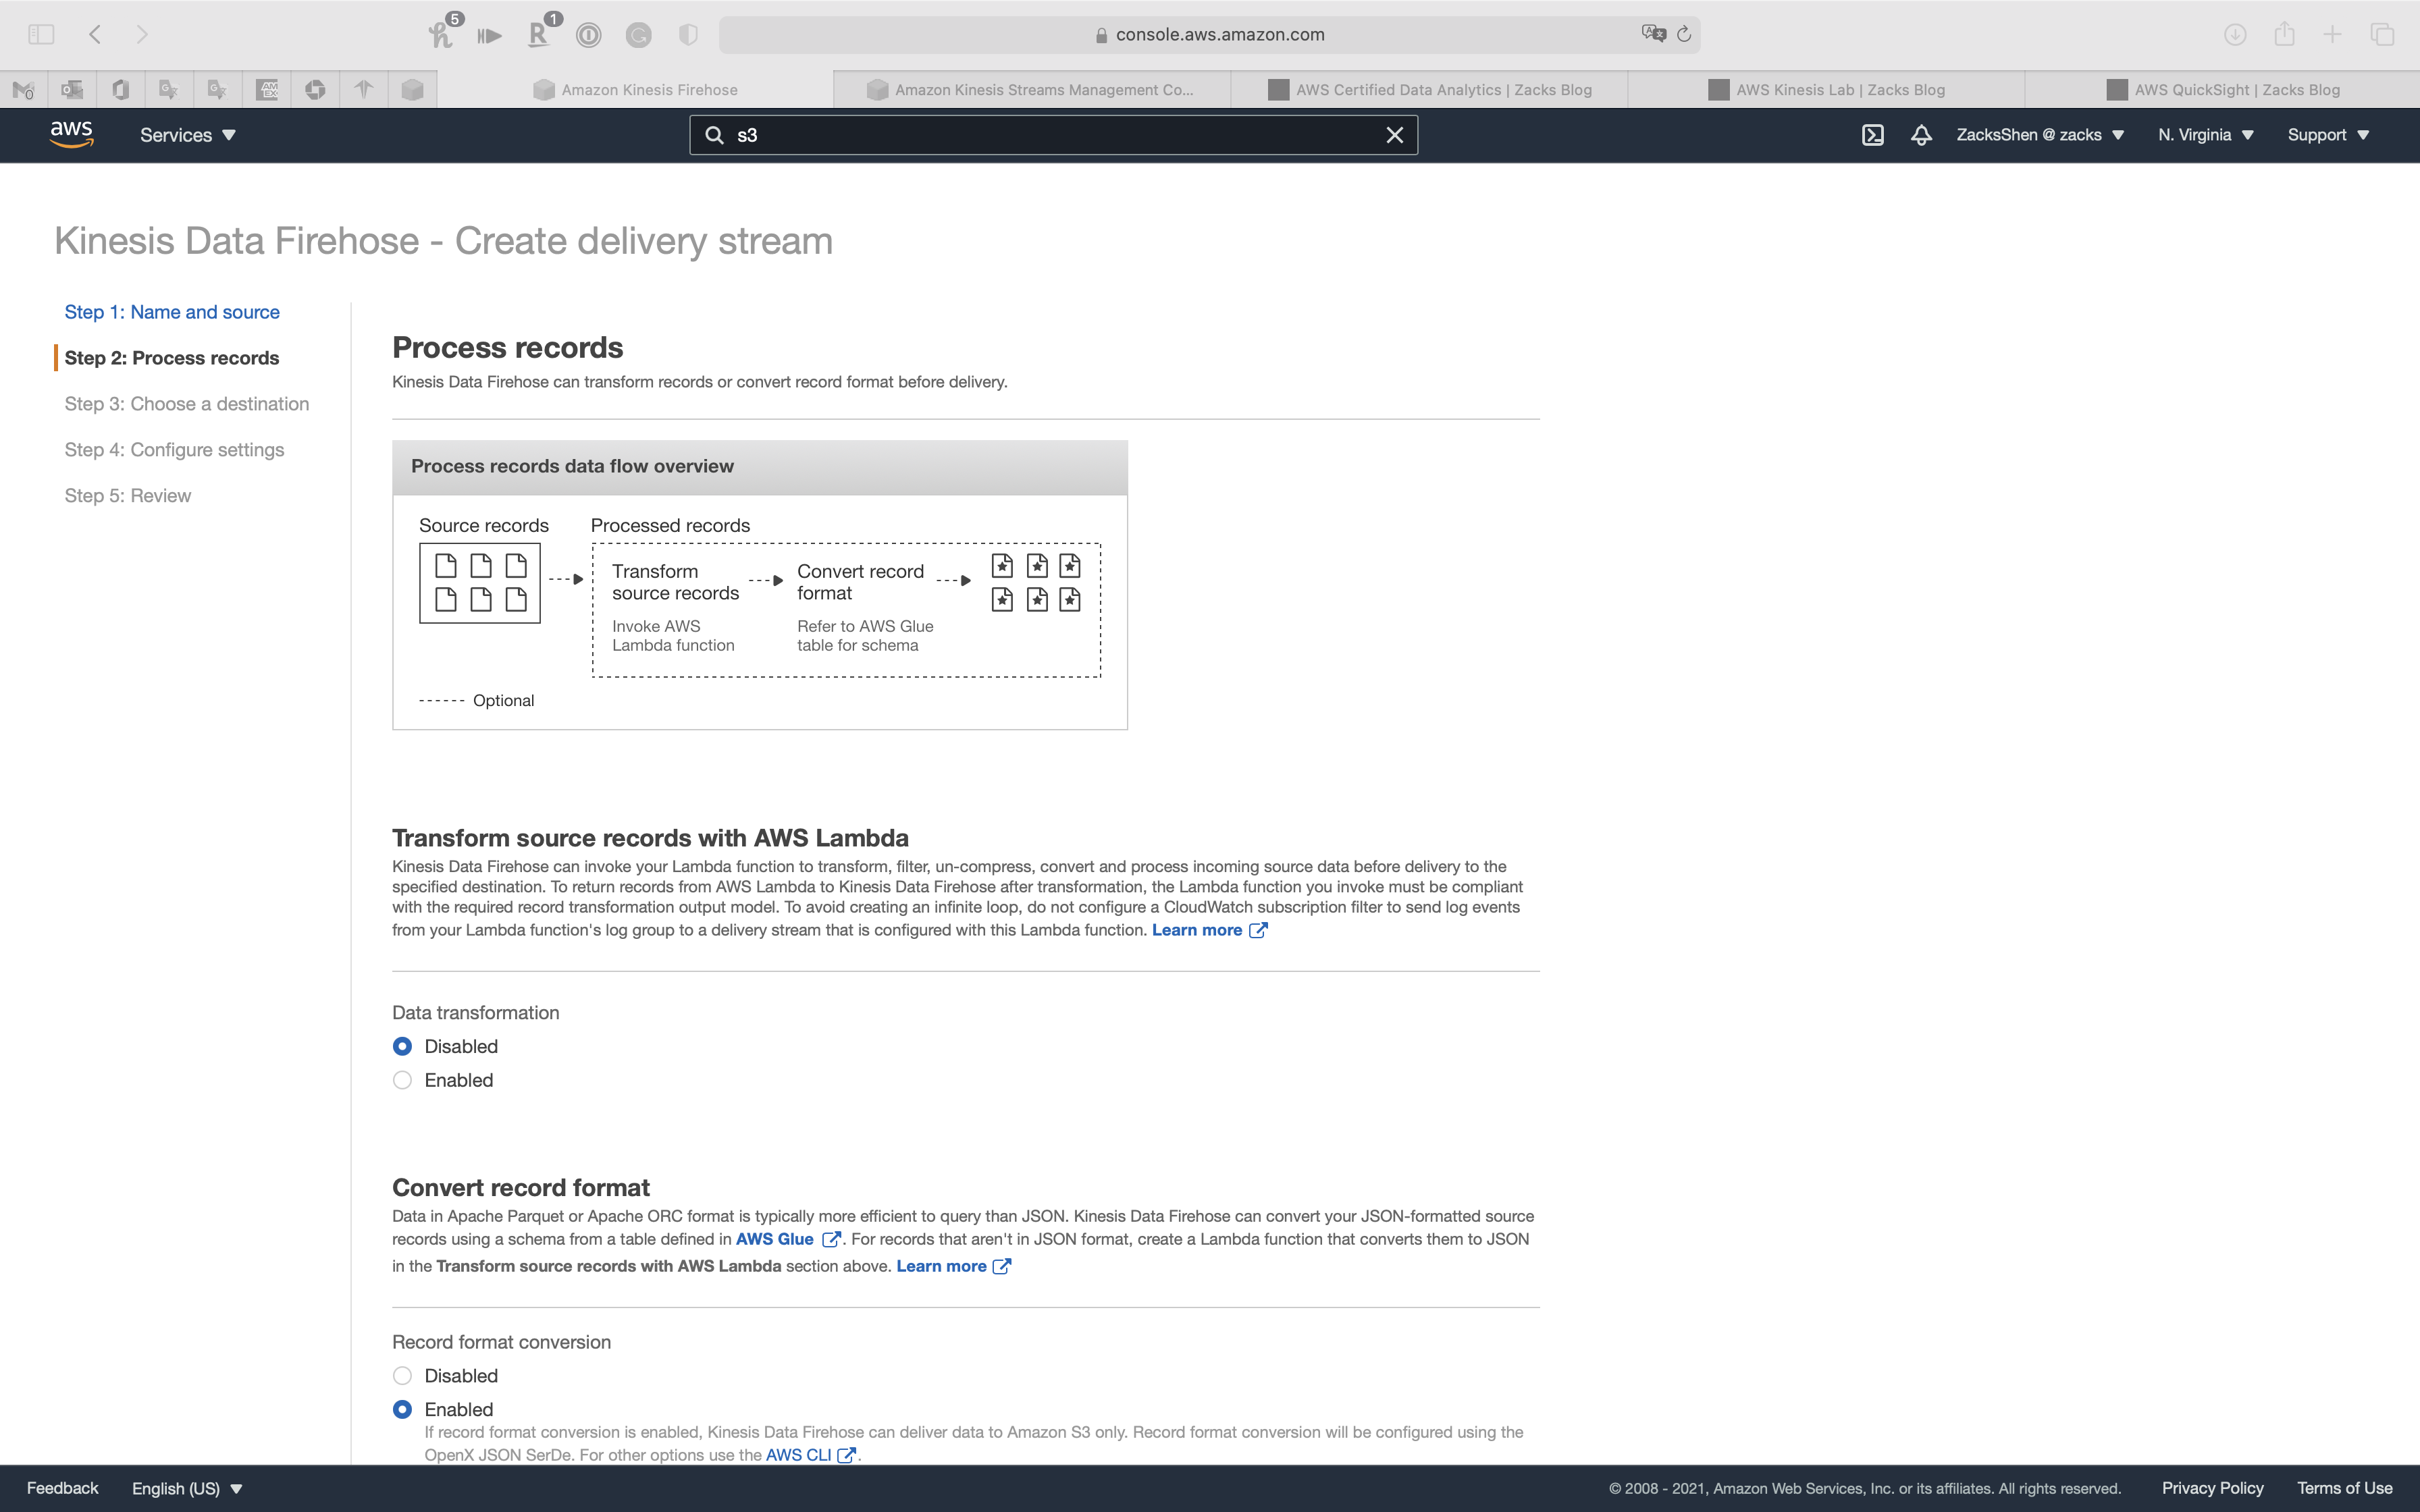The height and width of the screenshot is (1512, 2420).
Task: Open the N. Virginia region dropdown
Action: [x=2205, y=135]
